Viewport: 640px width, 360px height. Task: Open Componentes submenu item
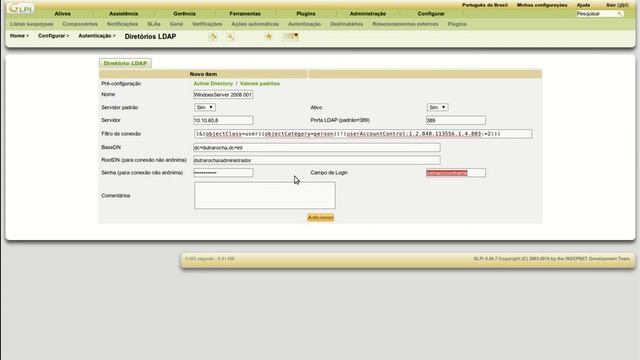(80, 24)
